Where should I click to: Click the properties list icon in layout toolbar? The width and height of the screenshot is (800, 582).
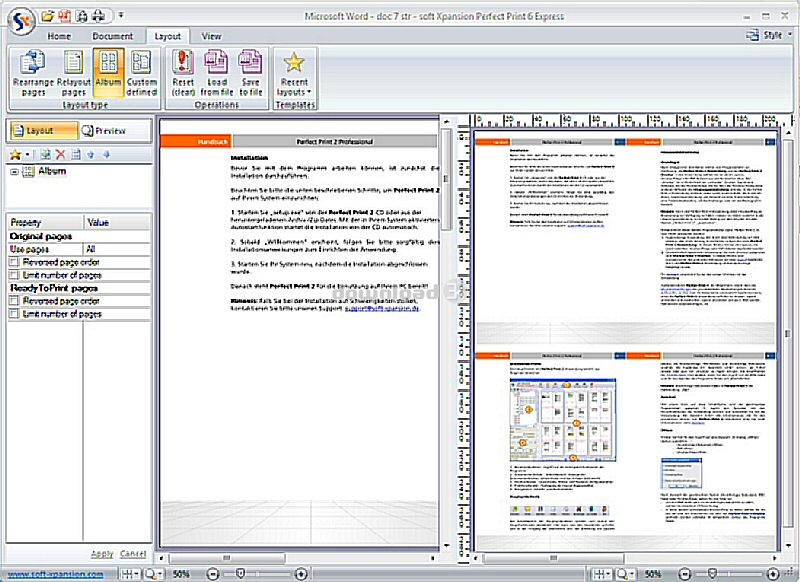point(76,155)
